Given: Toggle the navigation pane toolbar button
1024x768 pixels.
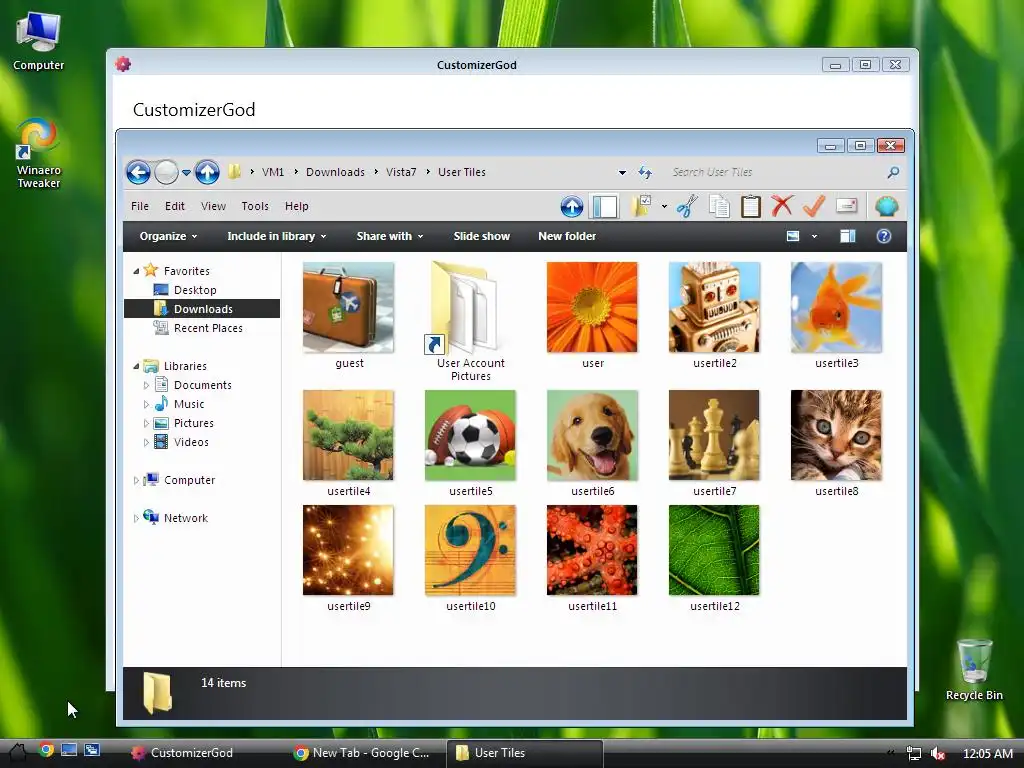Looking at the screenshot, I should pos(605,206).
